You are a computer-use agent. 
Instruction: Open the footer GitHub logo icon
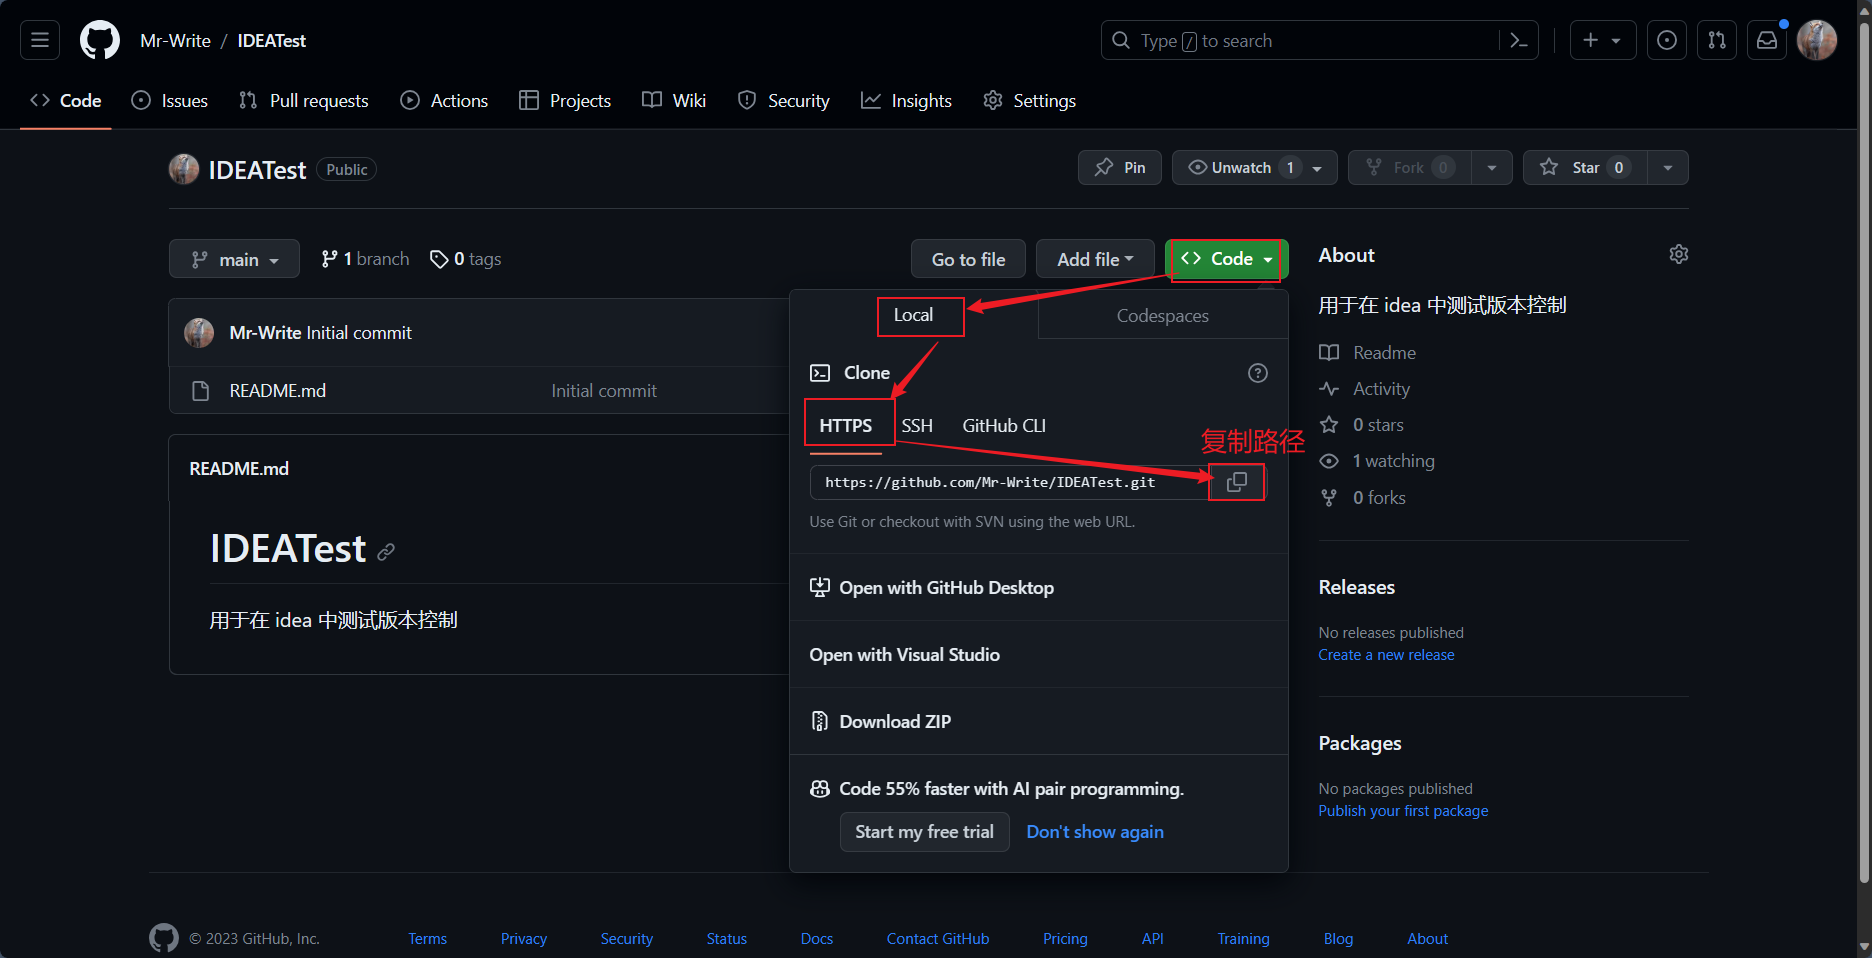pyautogui.click(x=164, y=938)
